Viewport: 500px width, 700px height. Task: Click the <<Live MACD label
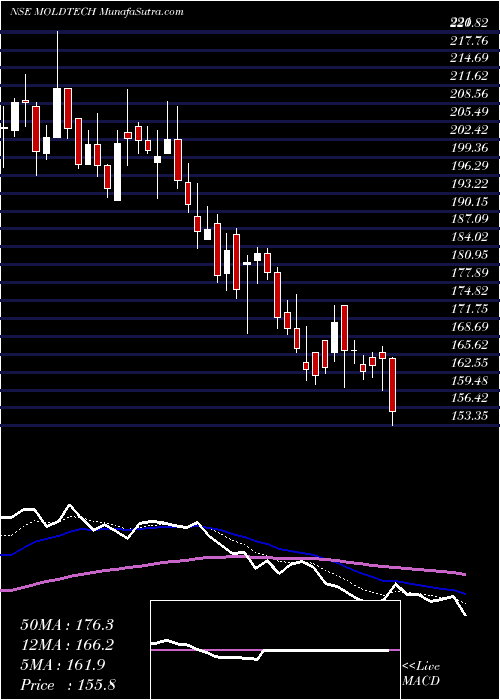(421, 674)
